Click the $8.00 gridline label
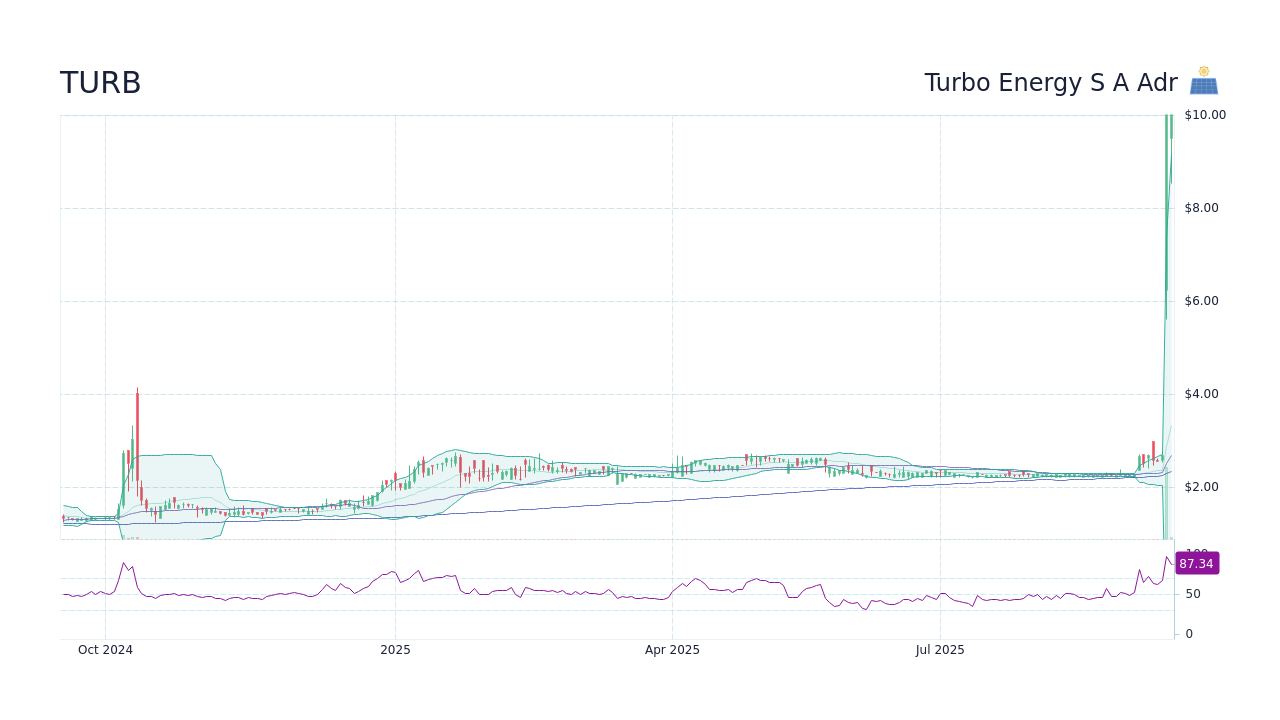1280x720 pixels. pos(1201,207)
